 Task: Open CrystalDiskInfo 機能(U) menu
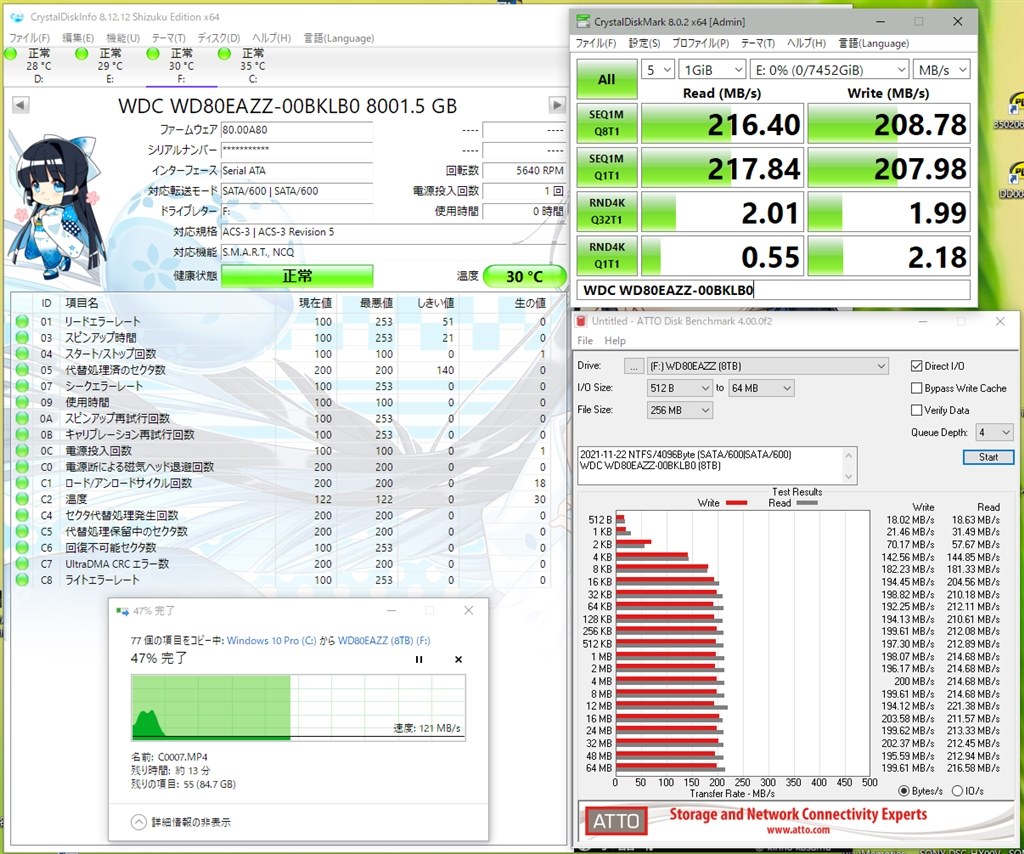(123, 38)
